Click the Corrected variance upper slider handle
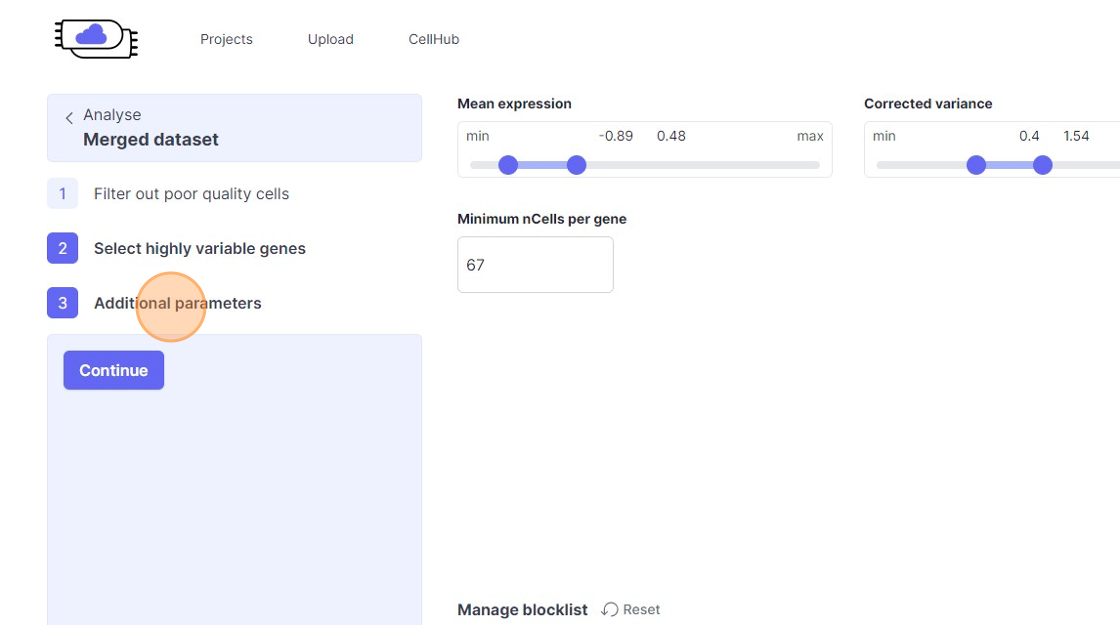1120x625 pixels. point(1042,165)
